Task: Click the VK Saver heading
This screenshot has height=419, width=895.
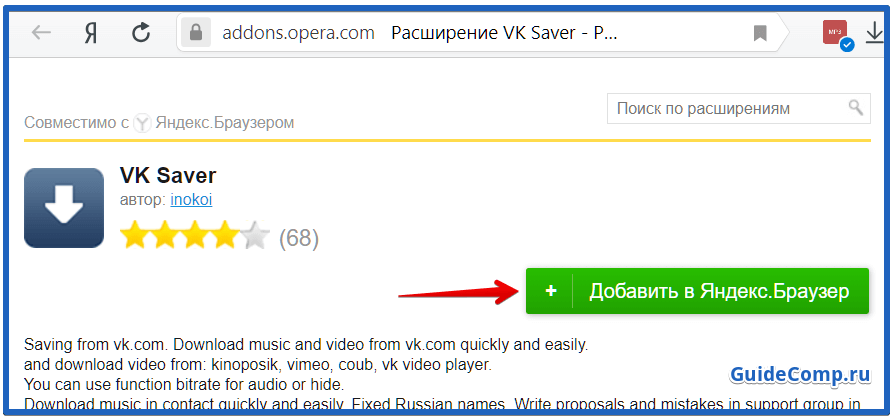Action: [168, 175]
